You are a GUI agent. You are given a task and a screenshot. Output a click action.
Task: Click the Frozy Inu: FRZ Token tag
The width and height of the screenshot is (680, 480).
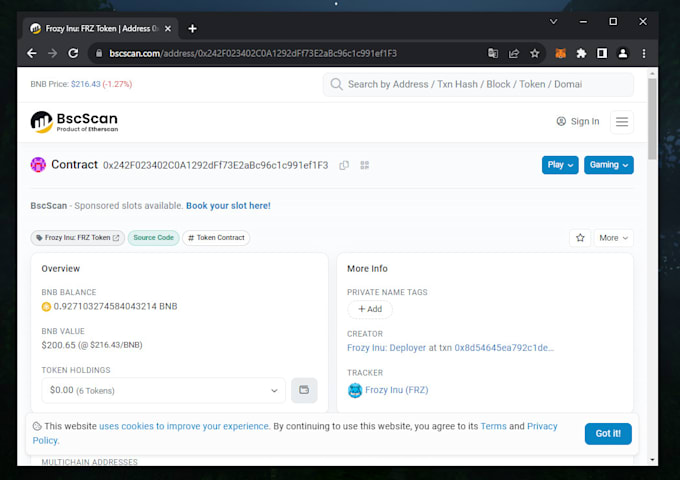tap(78, 238)
